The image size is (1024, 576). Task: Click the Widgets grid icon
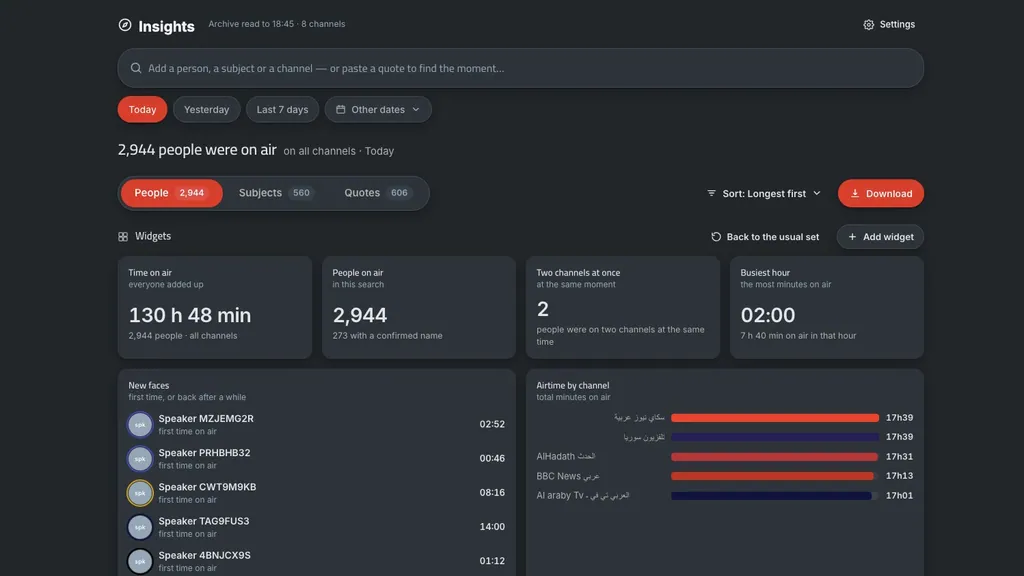(x=123, y=236)
